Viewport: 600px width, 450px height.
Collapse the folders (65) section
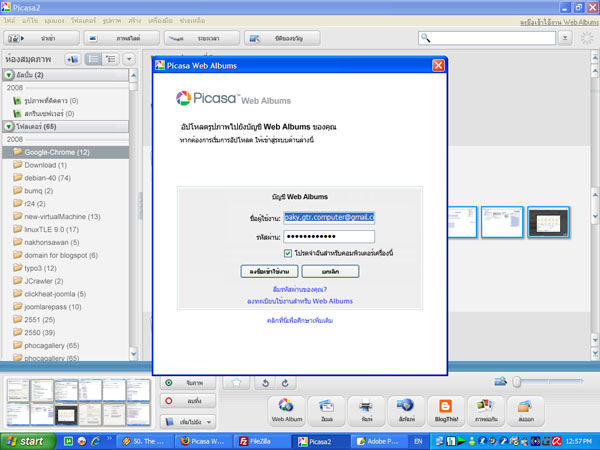[9, 127]
